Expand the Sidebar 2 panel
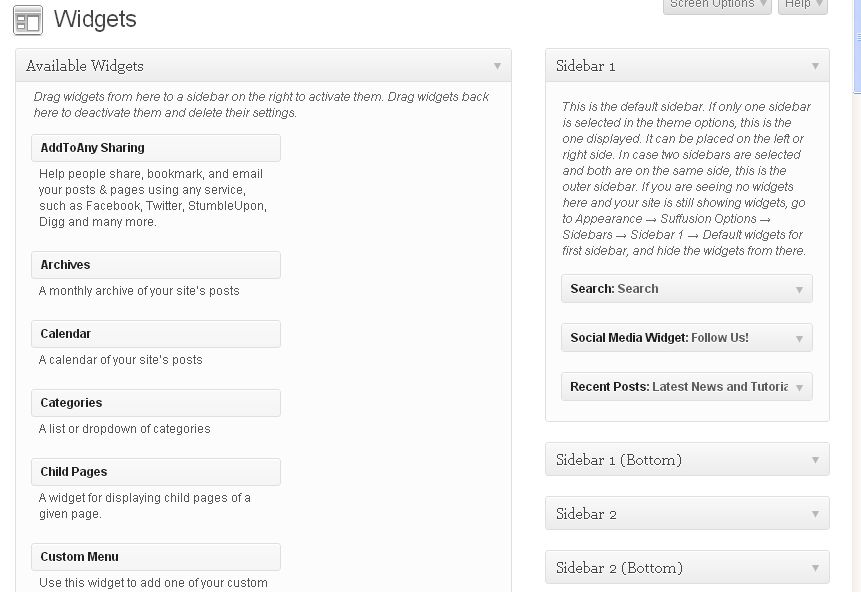This screenshot has width=861, height=592. tap(815, 514)
